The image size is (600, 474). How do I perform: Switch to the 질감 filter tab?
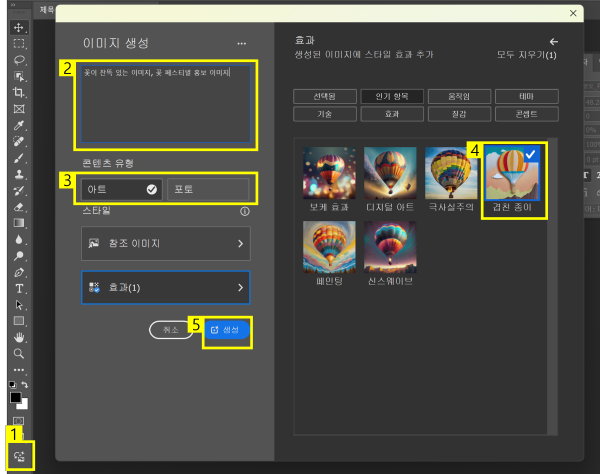[x=459, y=114]
